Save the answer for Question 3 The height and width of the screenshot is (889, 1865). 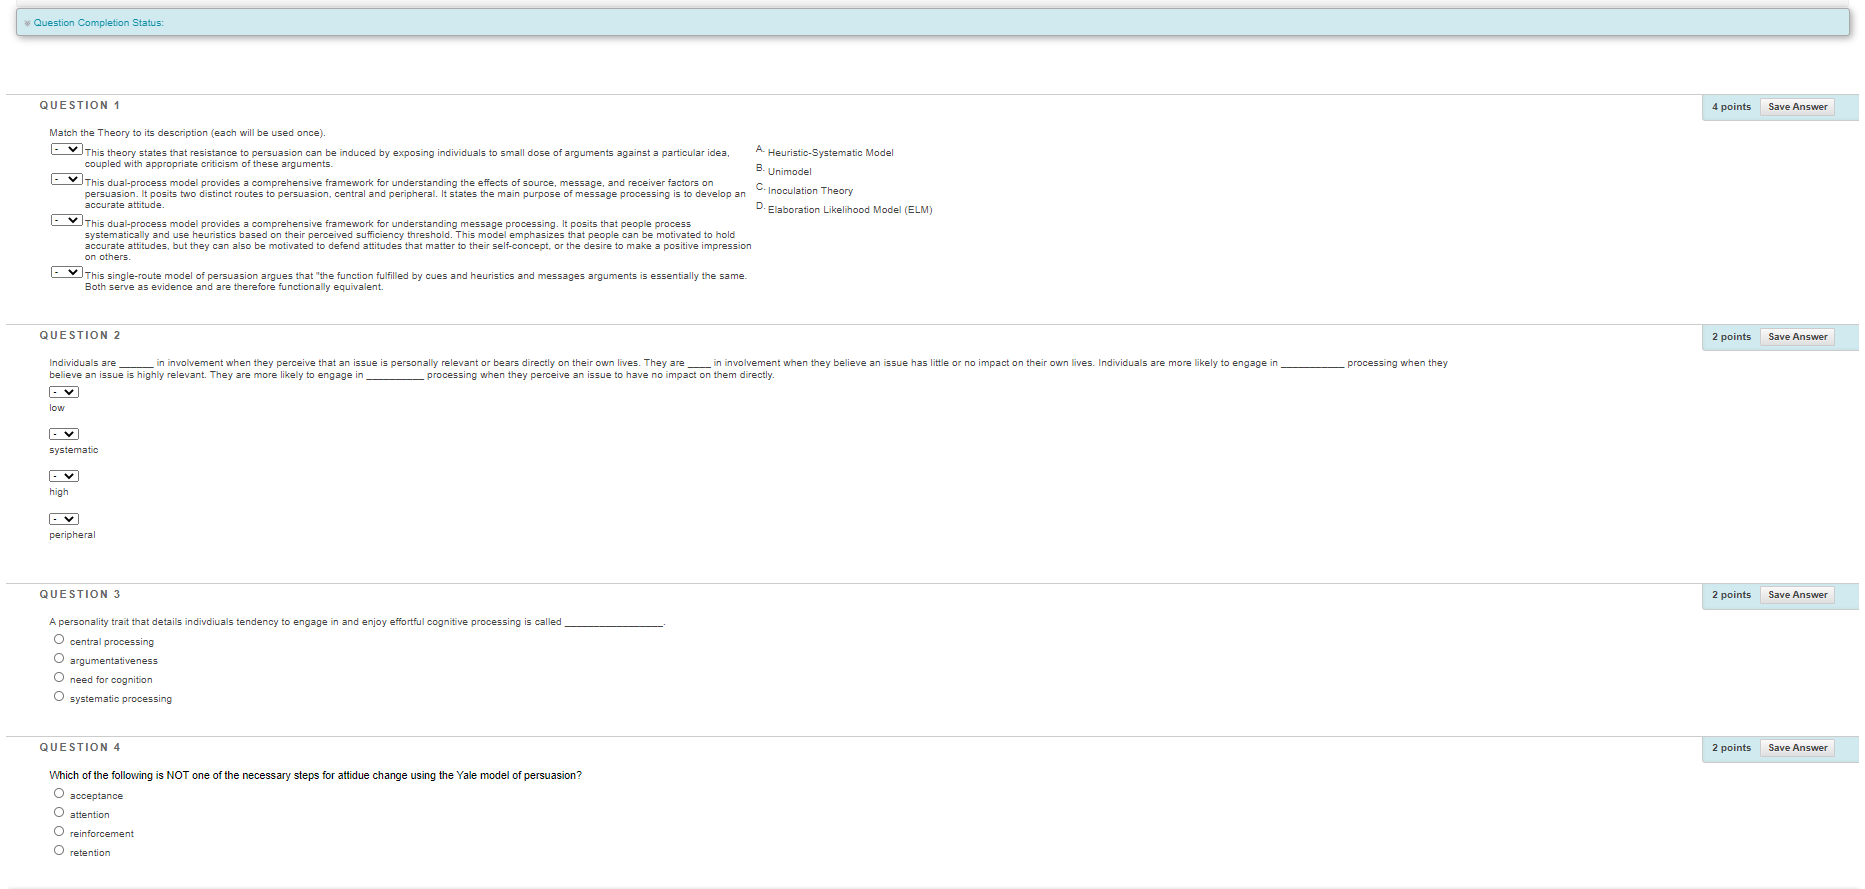click(1797, 595)
